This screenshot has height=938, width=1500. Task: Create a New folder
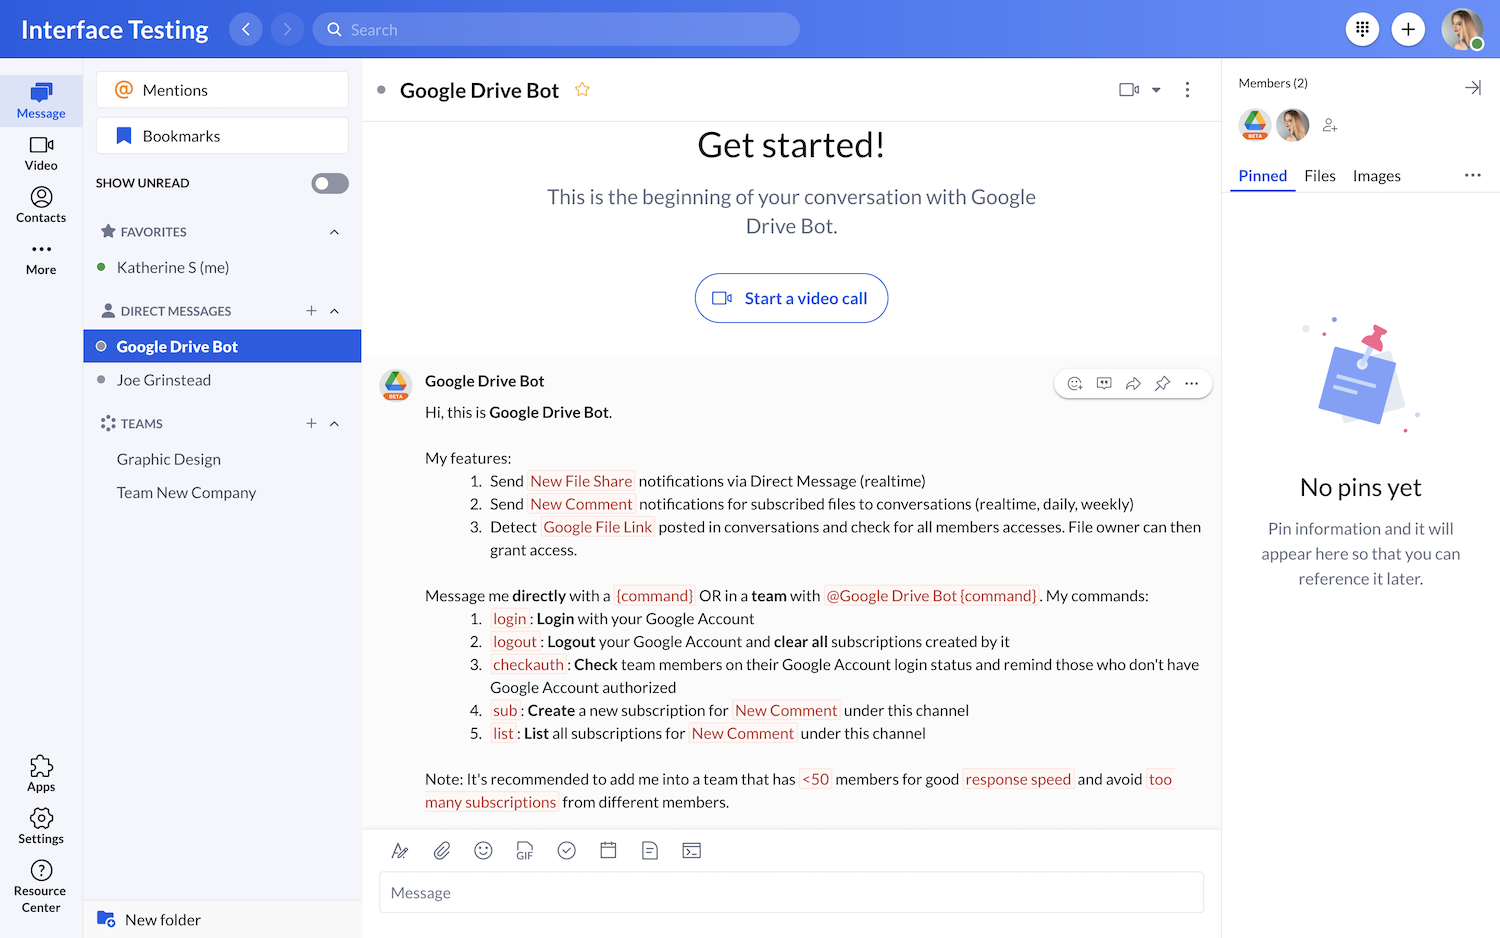tap(149, 920)
